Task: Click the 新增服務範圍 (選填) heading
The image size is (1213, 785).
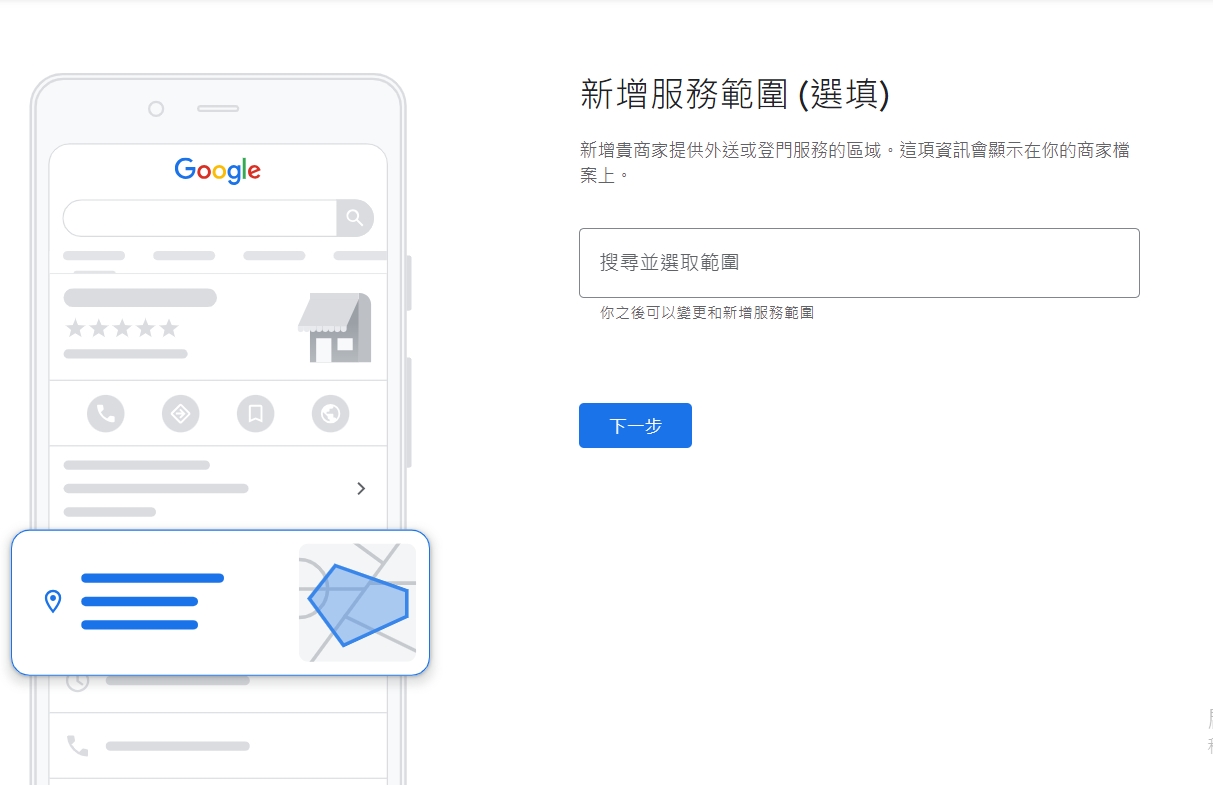Action: [735, 95]
